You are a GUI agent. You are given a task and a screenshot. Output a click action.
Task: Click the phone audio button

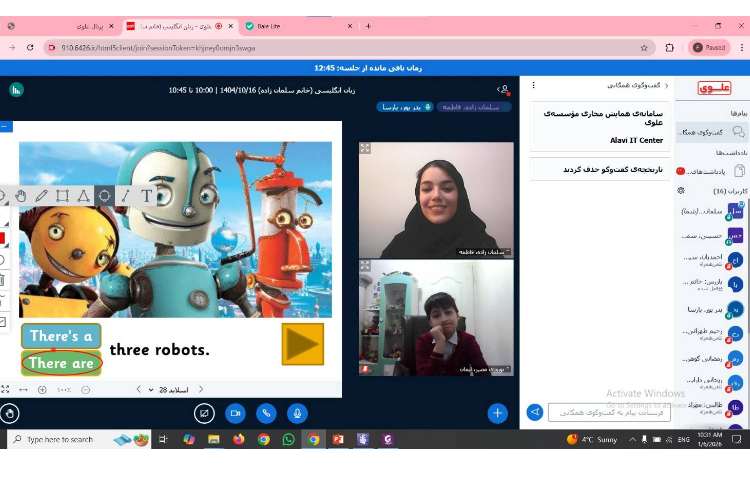[266, 414]
